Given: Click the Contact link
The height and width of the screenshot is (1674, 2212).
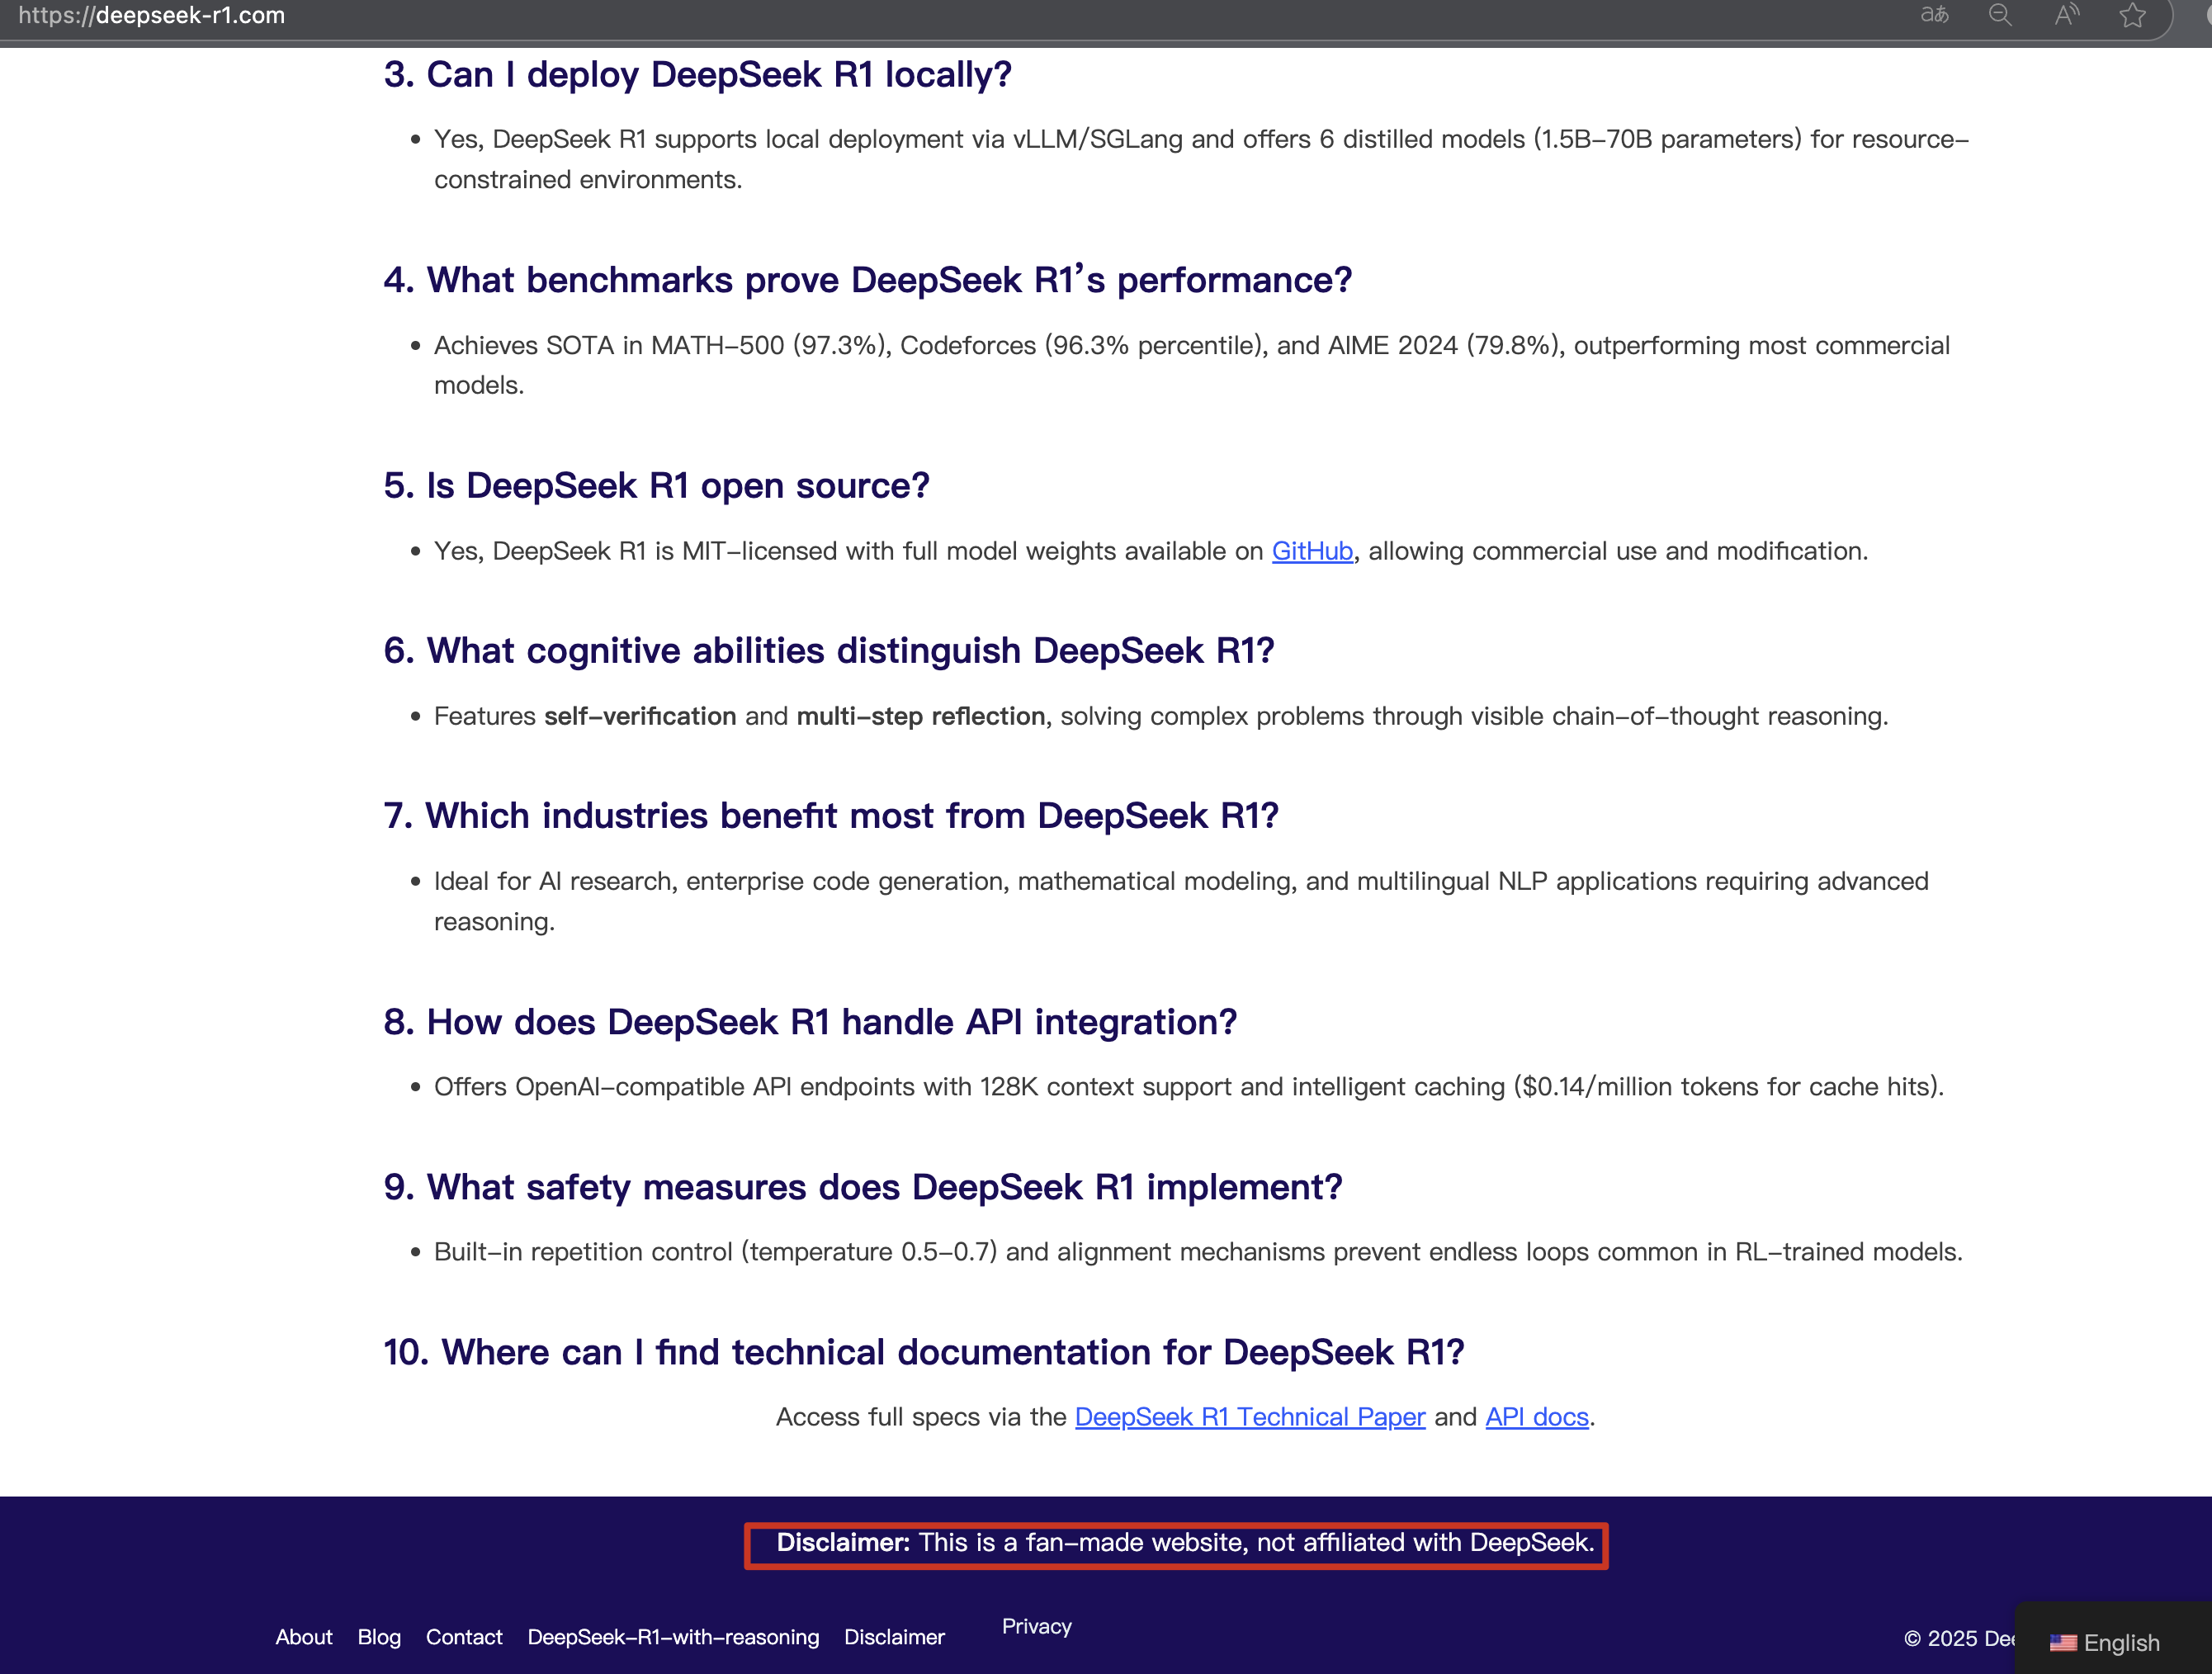Looking at the screenshot, I should pyautogui.click(x=463, y=1637).
